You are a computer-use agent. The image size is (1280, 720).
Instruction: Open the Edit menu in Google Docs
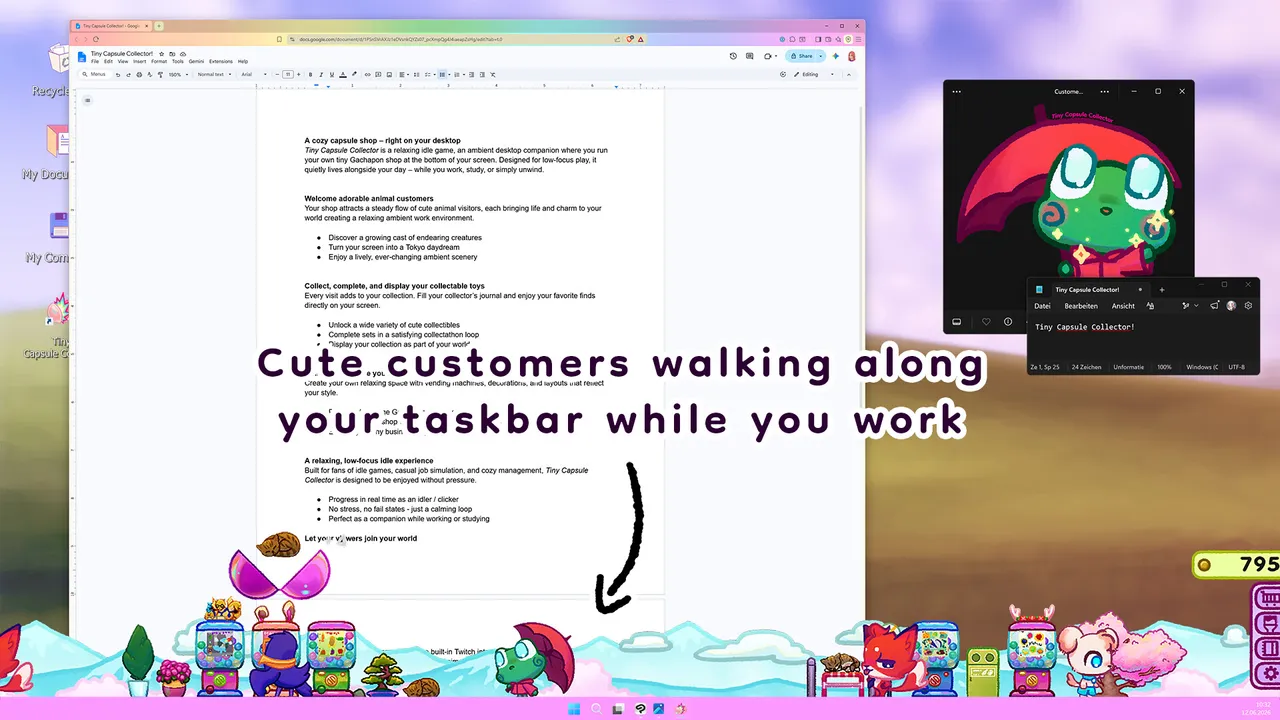coord(108,61)
